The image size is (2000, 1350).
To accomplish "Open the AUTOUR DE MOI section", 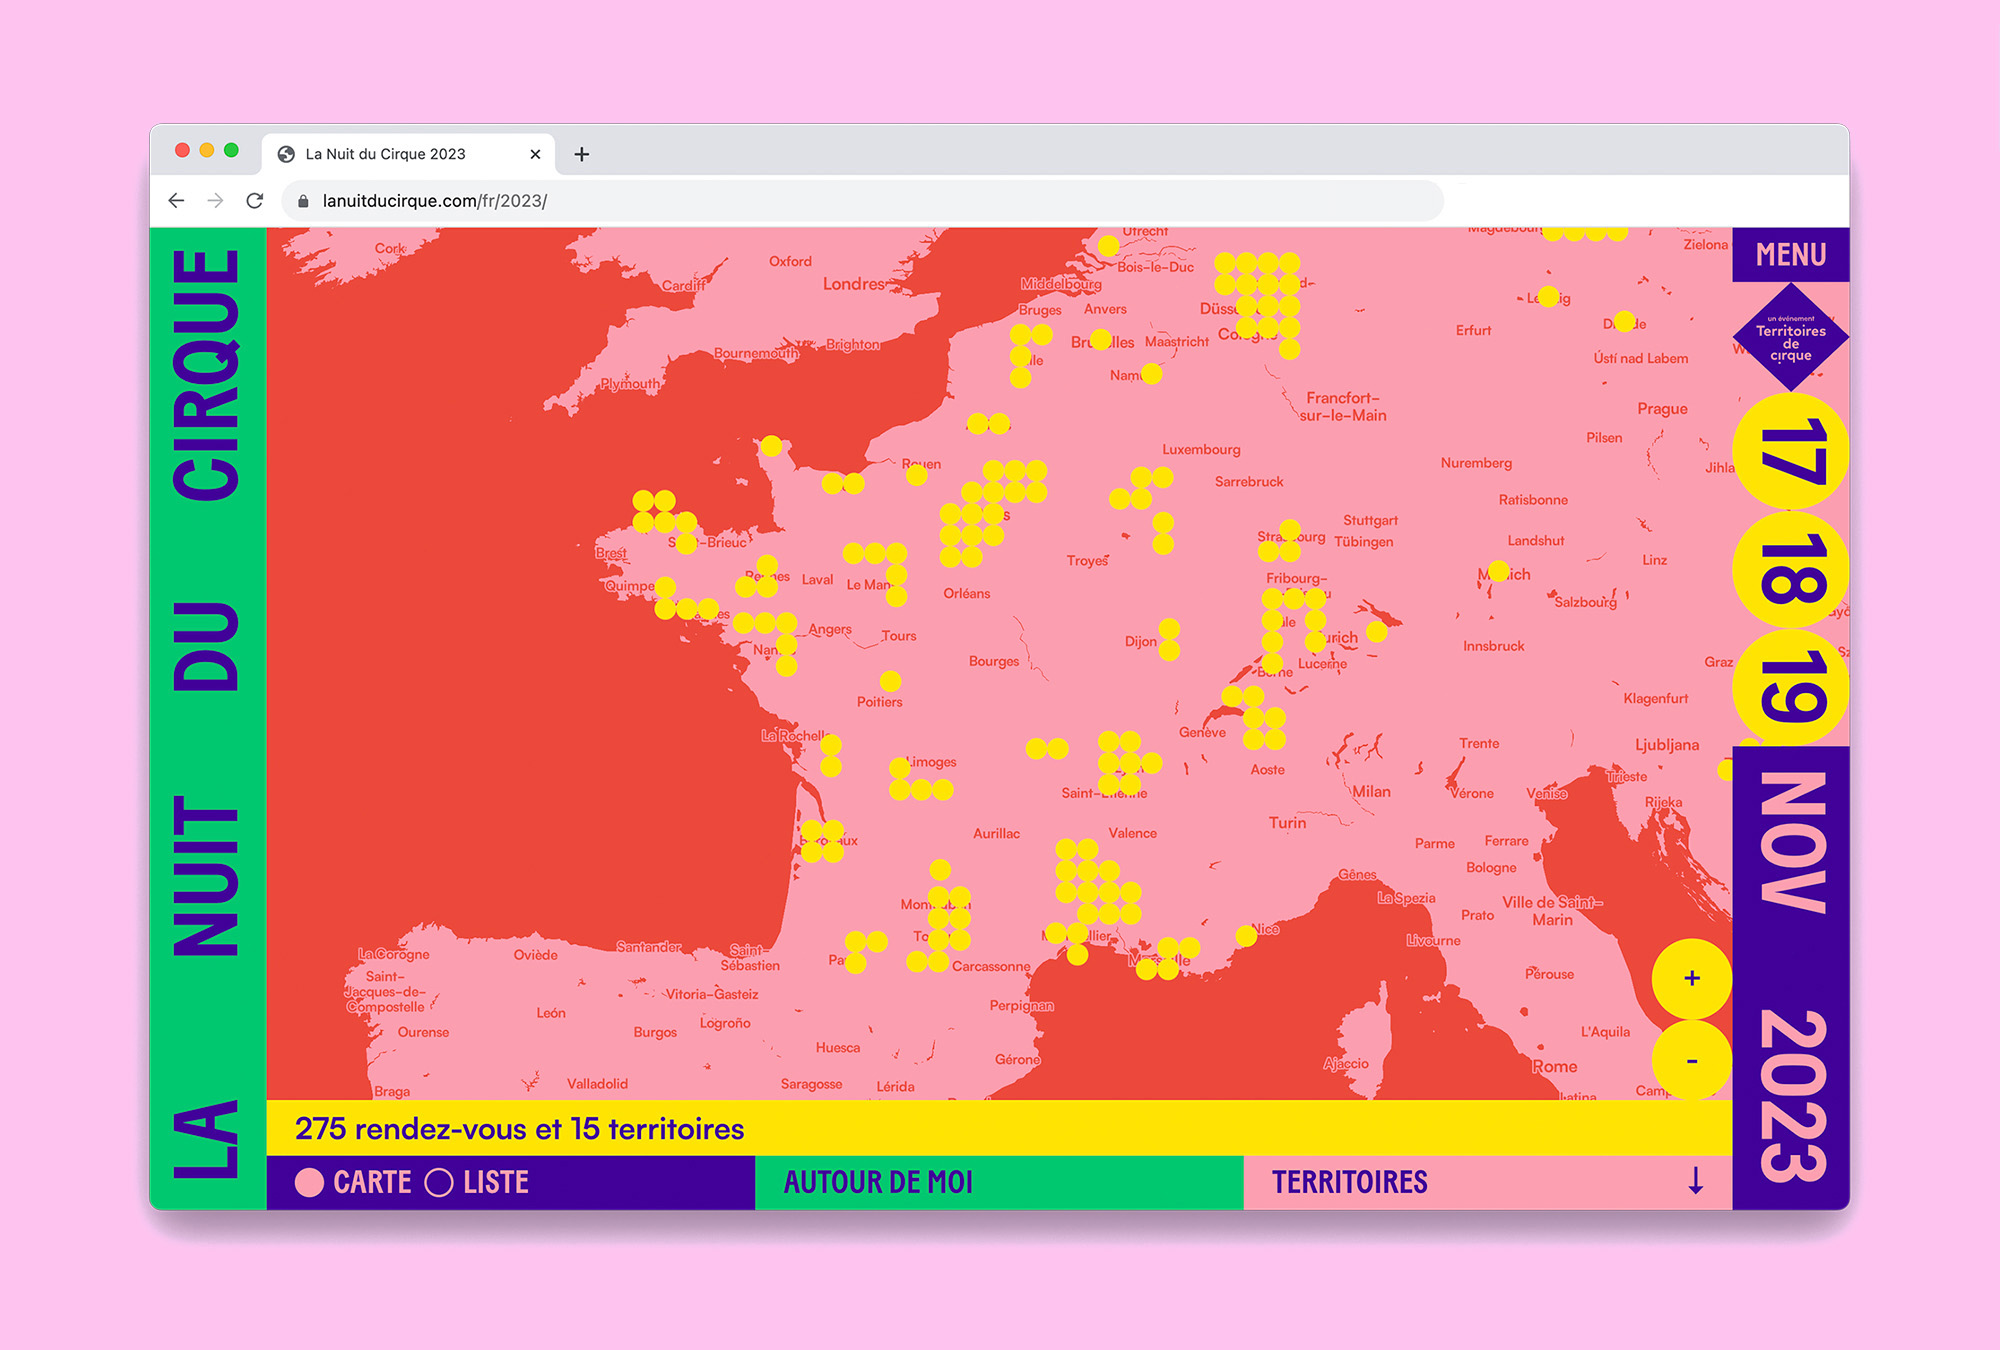I will coord(999,1182).
